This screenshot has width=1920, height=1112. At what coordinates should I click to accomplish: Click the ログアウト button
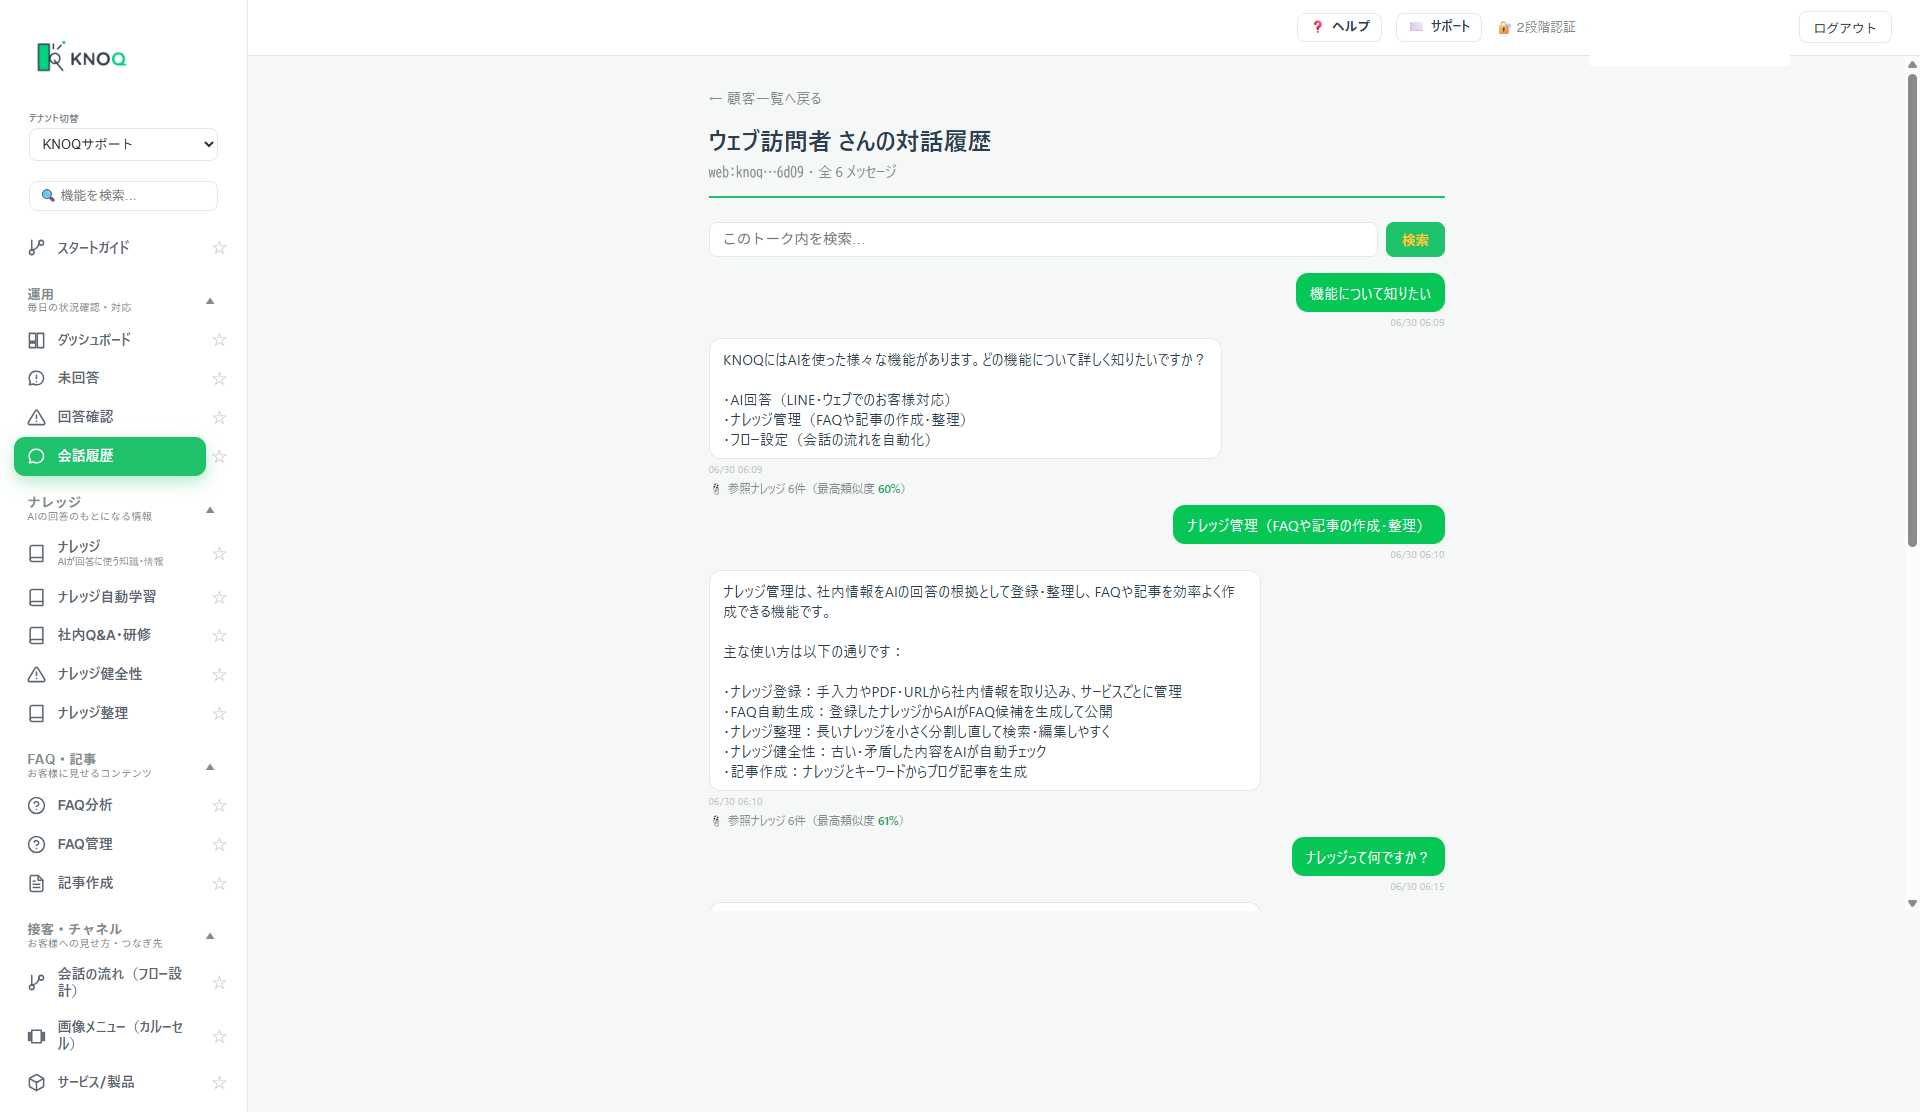click(x=1845, y=28)
